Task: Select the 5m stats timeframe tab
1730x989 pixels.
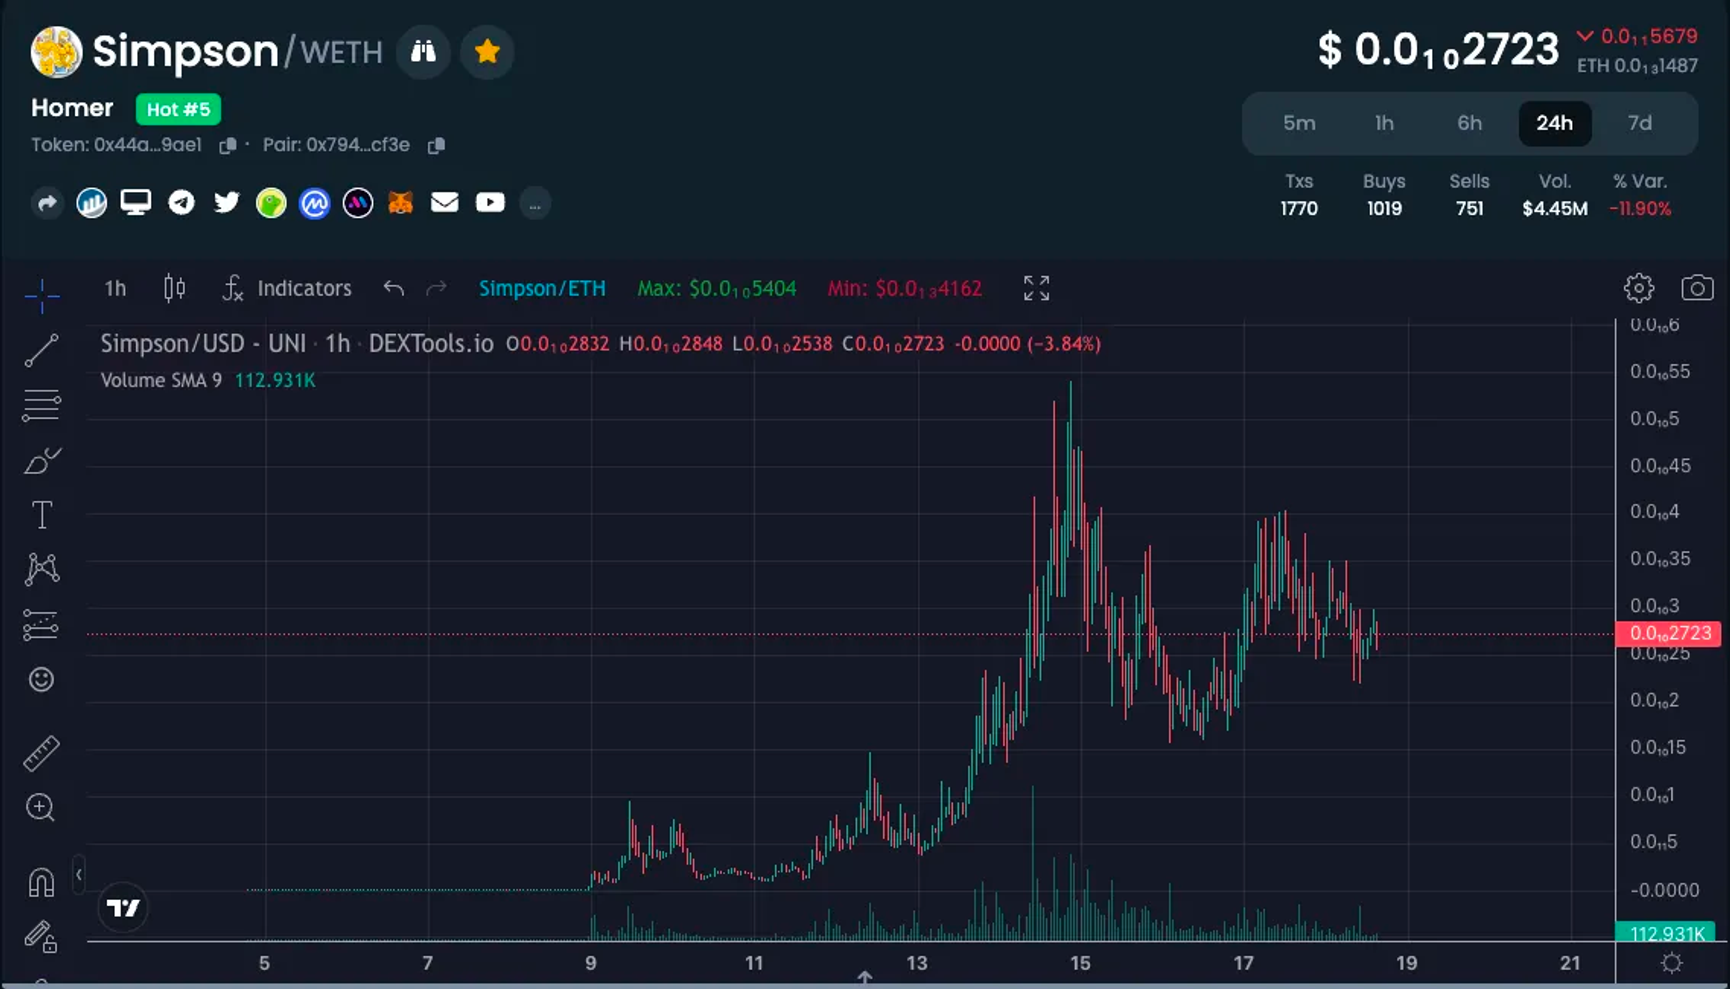Action: click(1299, 123)
